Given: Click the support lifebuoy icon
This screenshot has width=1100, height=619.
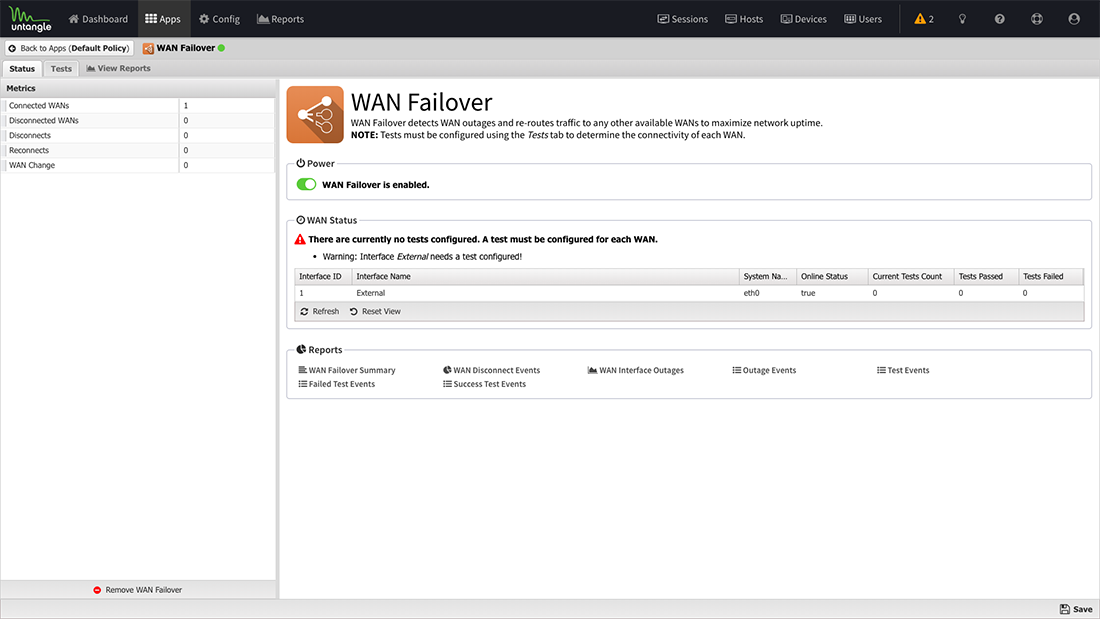Looking at the screenshot, I should coord(1037,19).
